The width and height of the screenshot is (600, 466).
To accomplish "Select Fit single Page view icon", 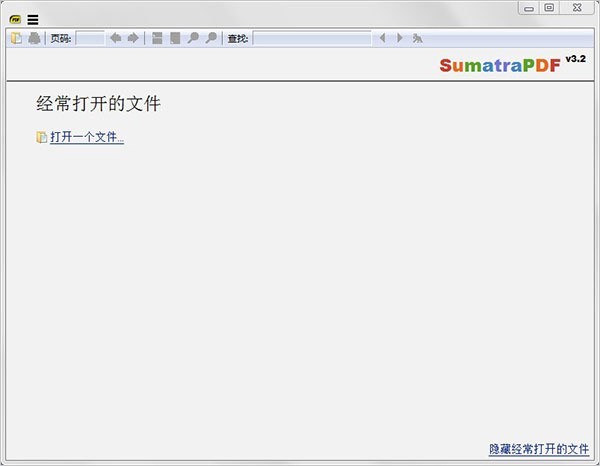I will 175,38.
